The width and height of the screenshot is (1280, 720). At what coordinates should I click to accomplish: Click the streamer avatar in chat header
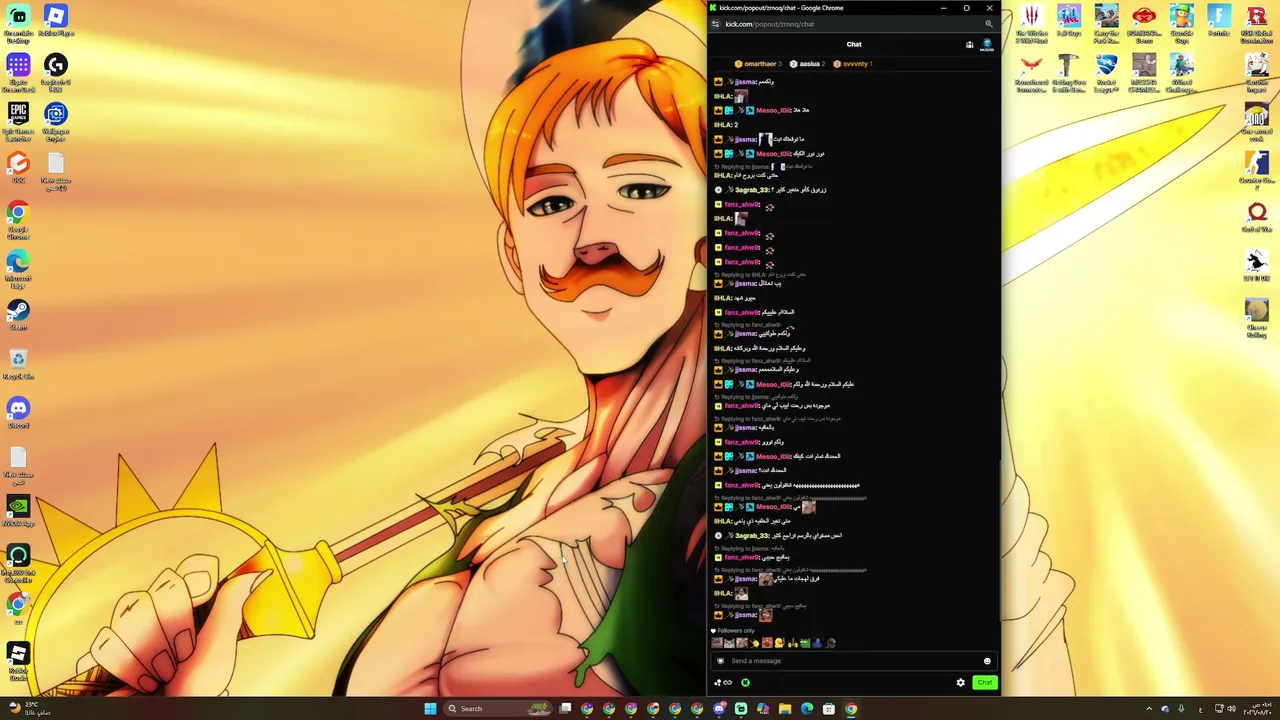click(987, 44)
